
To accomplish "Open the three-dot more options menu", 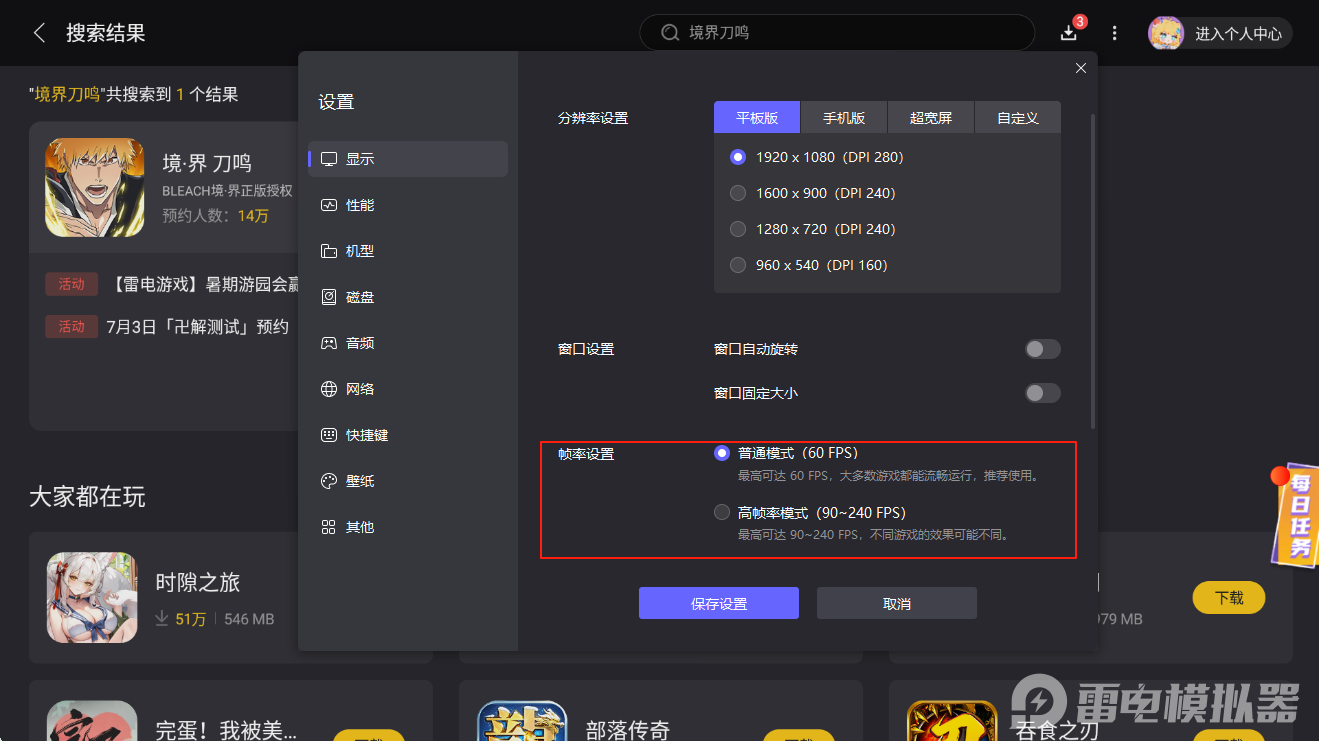I will coord(1115,33).
